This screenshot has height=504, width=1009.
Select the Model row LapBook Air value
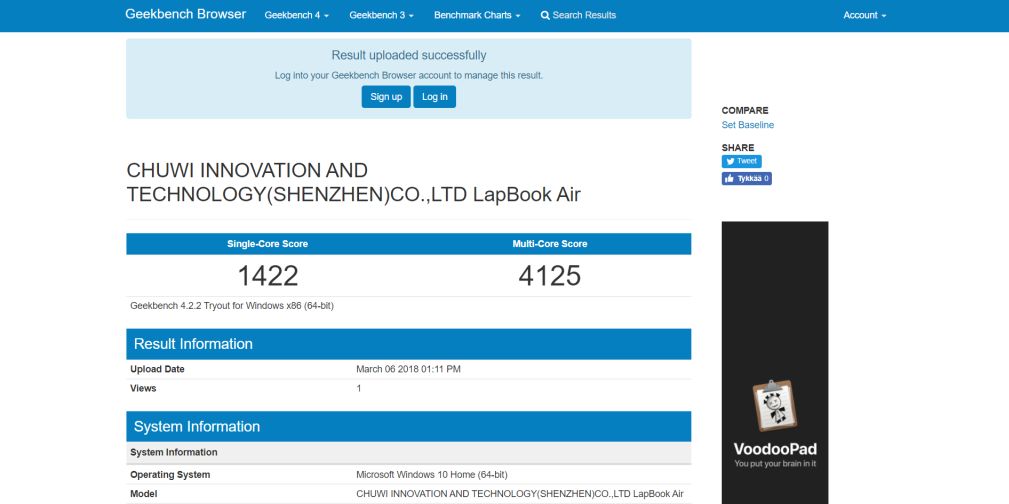tap(520, 494)
